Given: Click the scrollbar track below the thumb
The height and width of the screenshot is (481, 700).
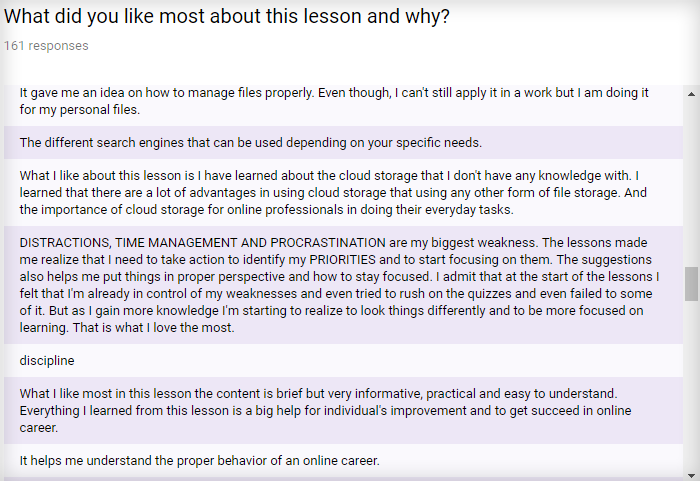Looking at the screenshot, I should click(x=691, y=384).
